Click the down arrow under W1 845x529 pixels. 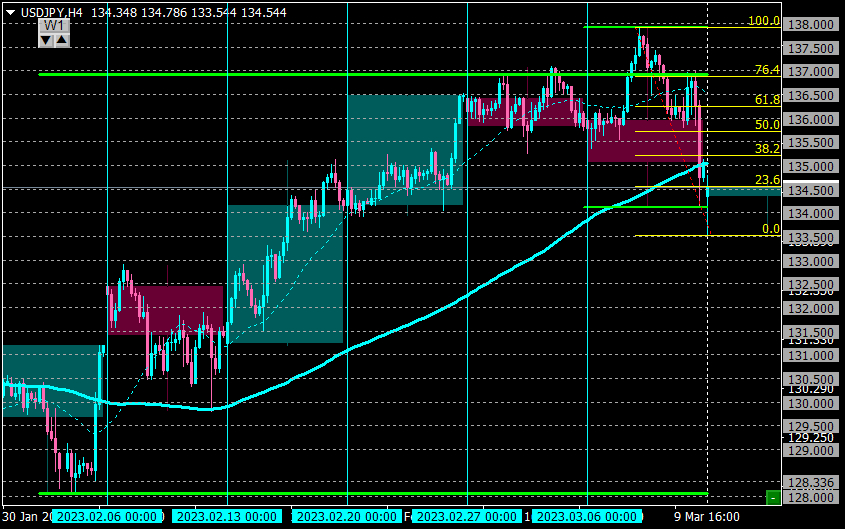point(46,40)
